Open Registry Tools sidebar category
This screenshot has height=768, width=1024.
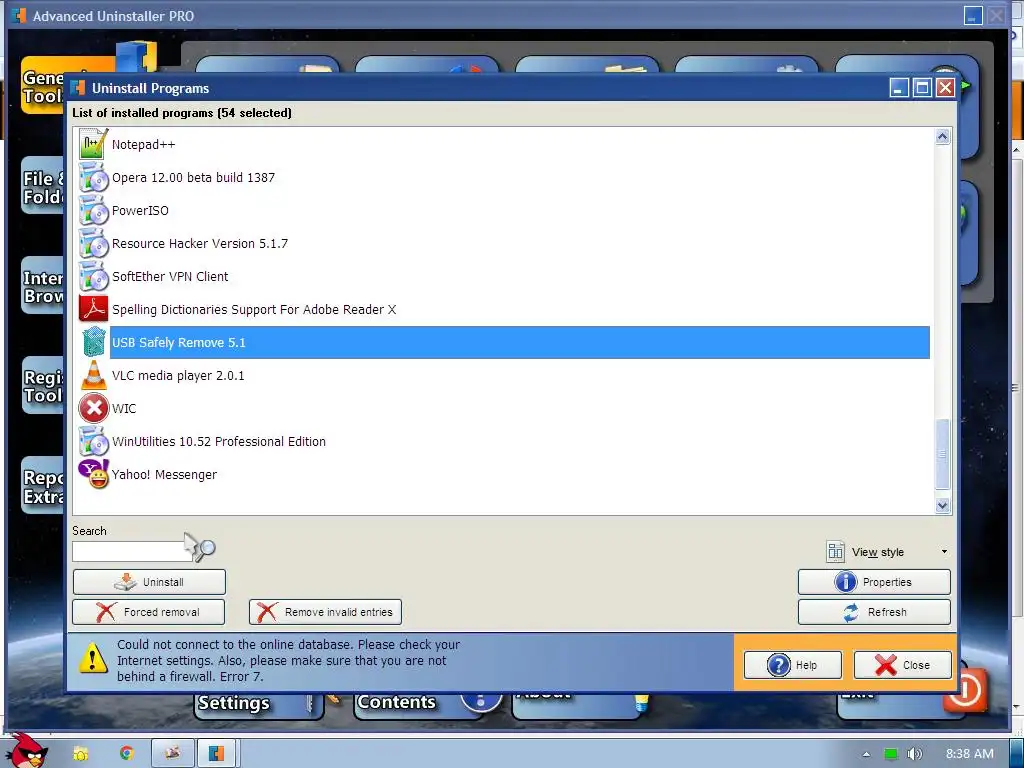(43, 386)
